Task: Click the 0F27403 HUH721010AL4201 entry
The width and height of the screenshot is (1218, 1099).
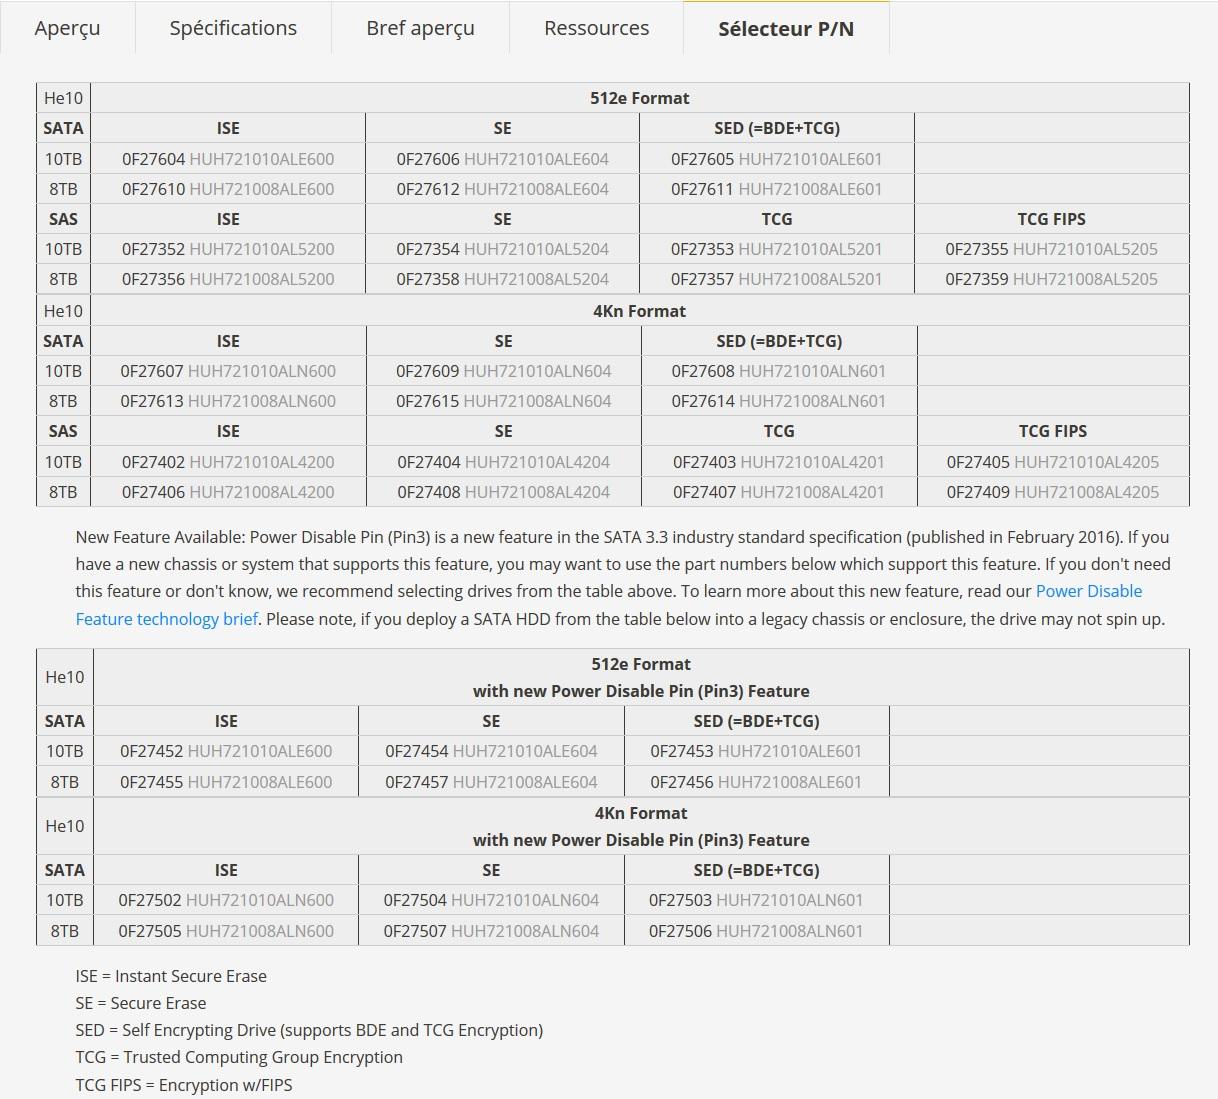Action: pos(779,462)
